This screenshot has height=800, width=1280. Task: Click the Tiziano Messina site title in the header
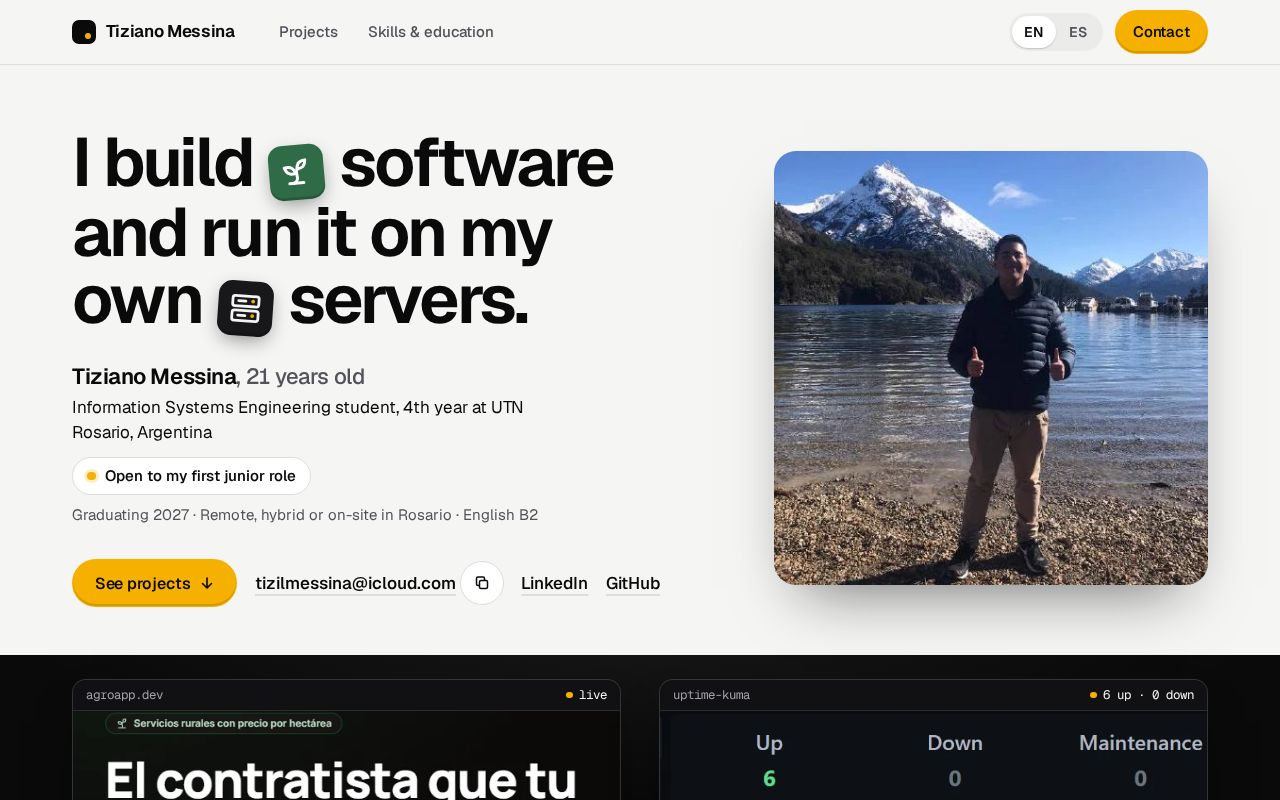pyautogui.click(x=170, y=31)
